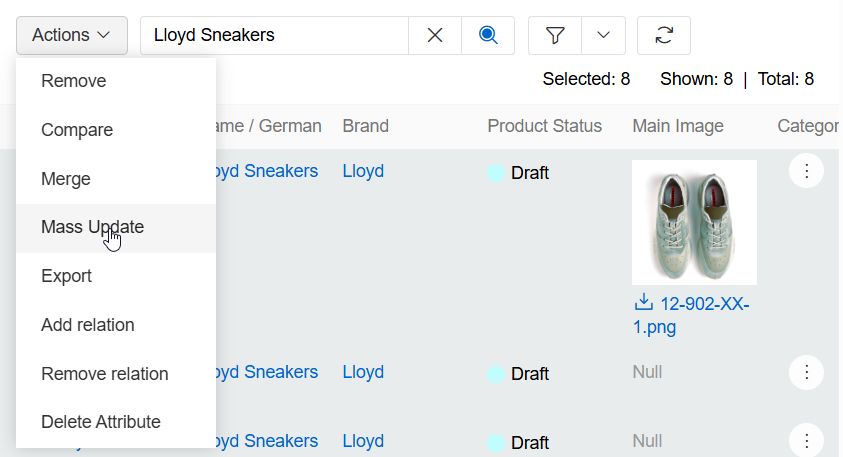Clear the Lloyd Sneakers search text
843x457 pixels.
(435, 35)
